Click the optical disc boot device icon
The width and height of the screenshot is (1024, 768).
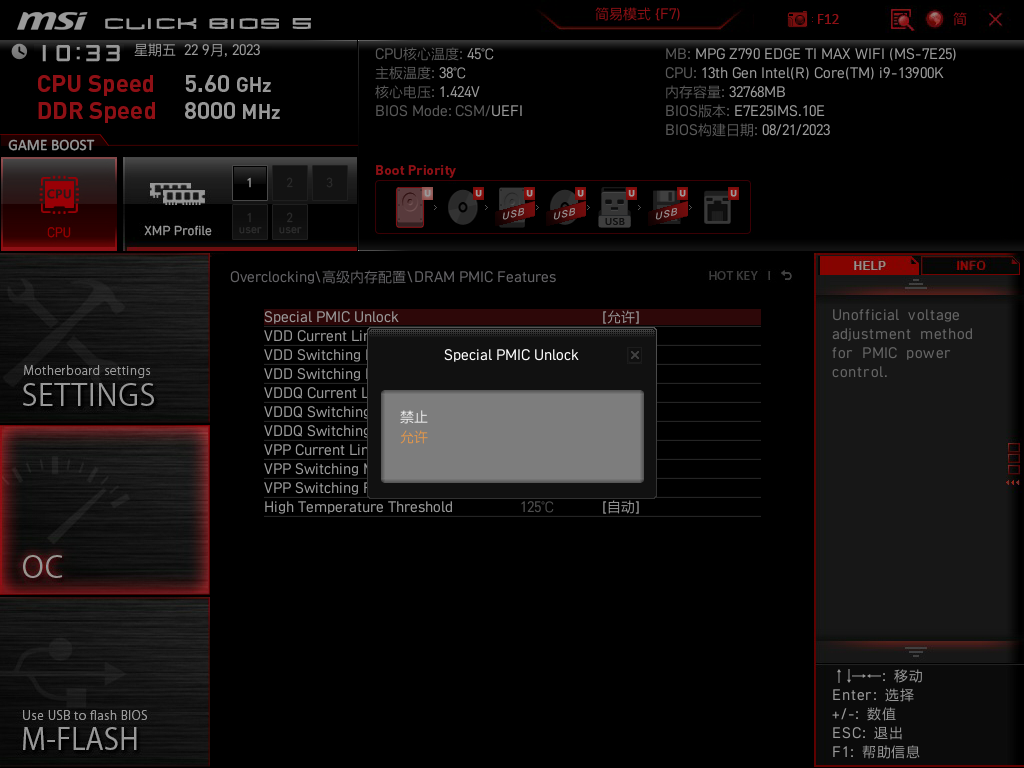(464, 207)
